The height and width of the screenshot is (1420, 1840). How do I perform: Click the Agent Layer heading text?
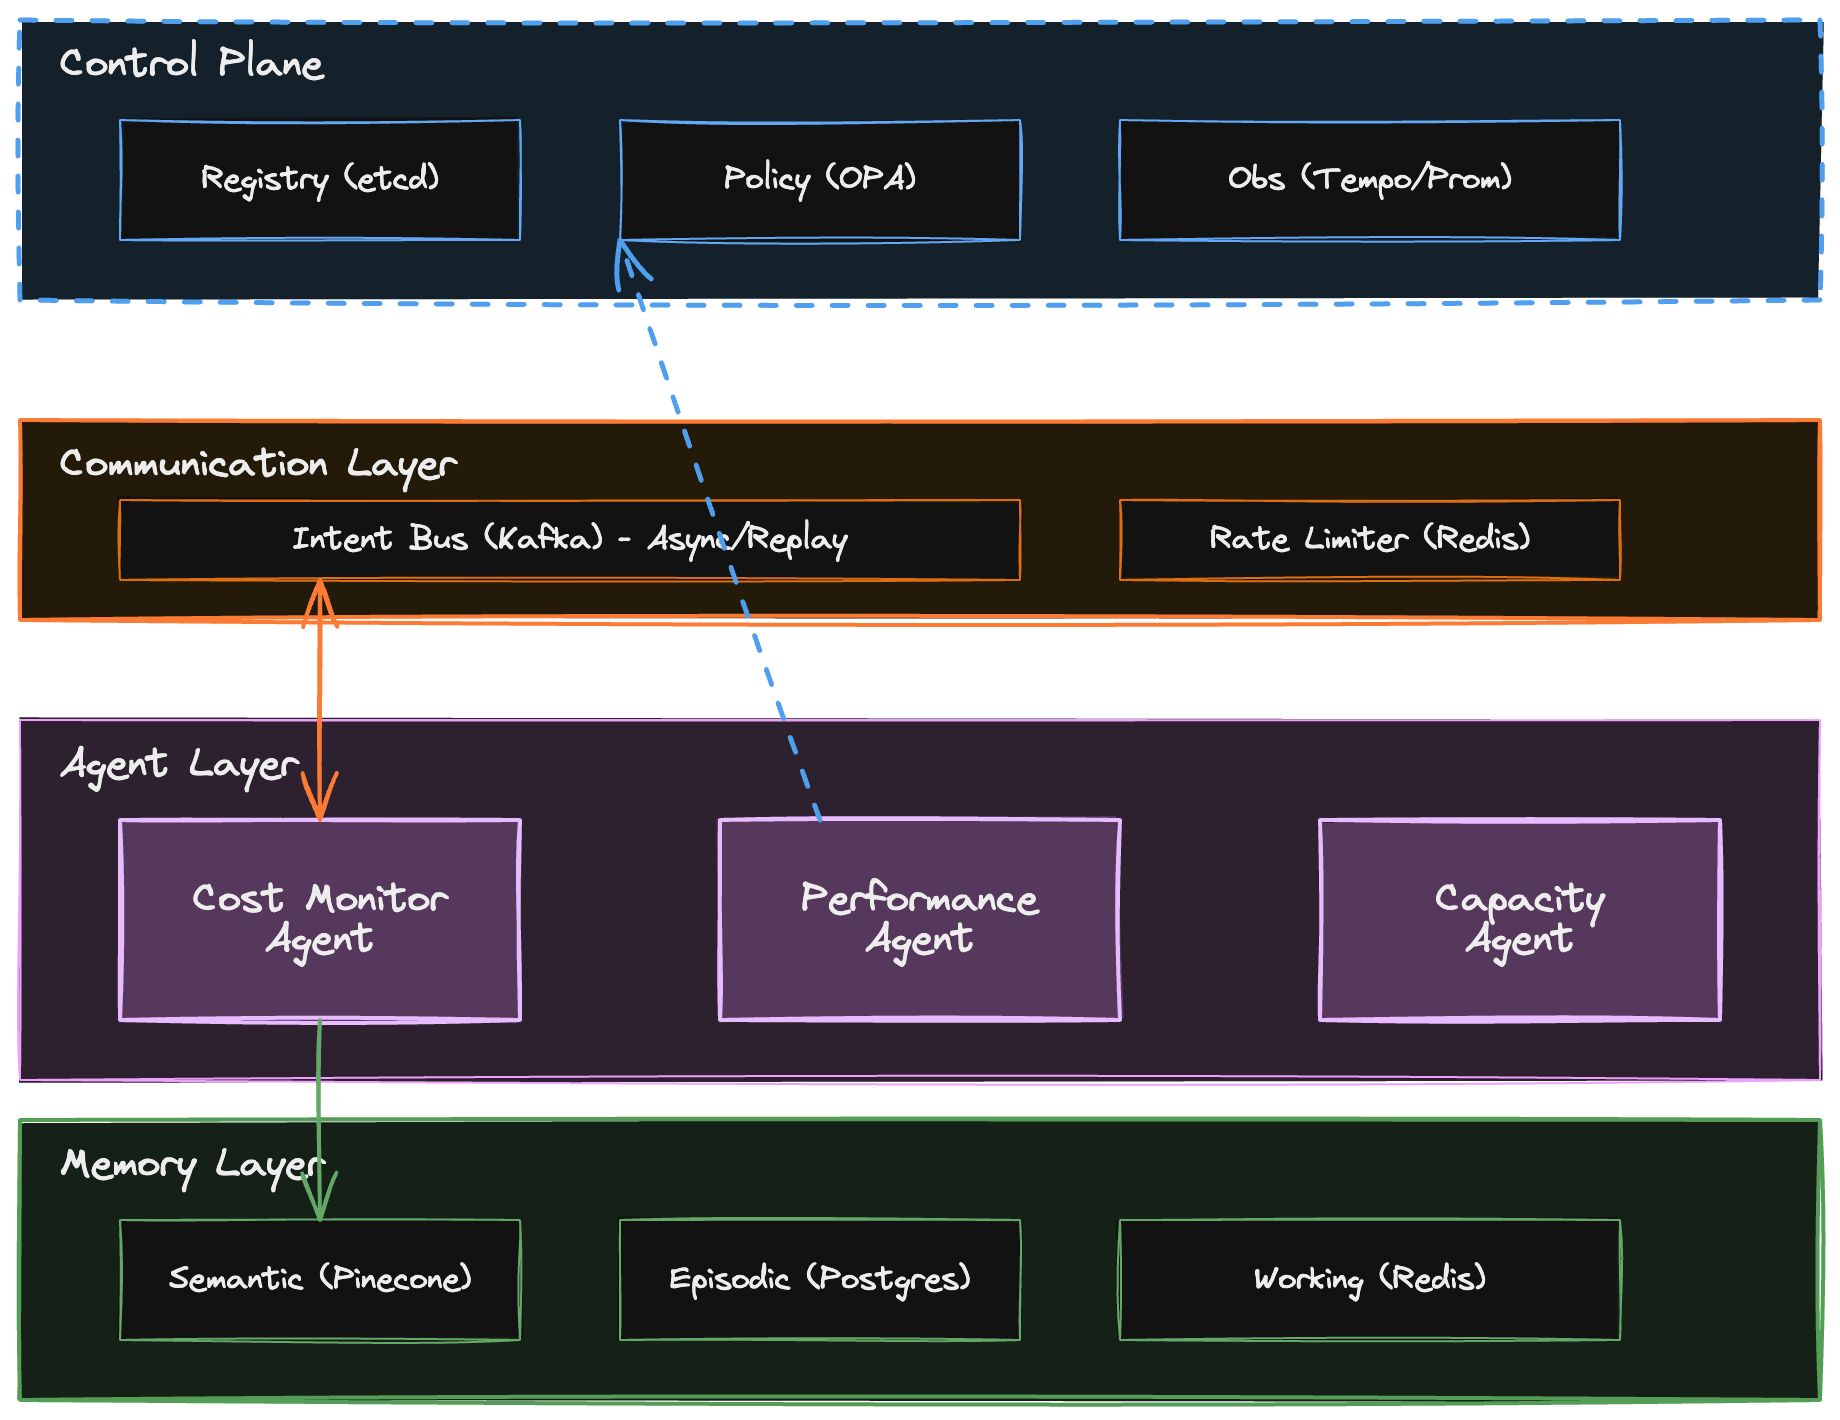[x=178, y=765]
